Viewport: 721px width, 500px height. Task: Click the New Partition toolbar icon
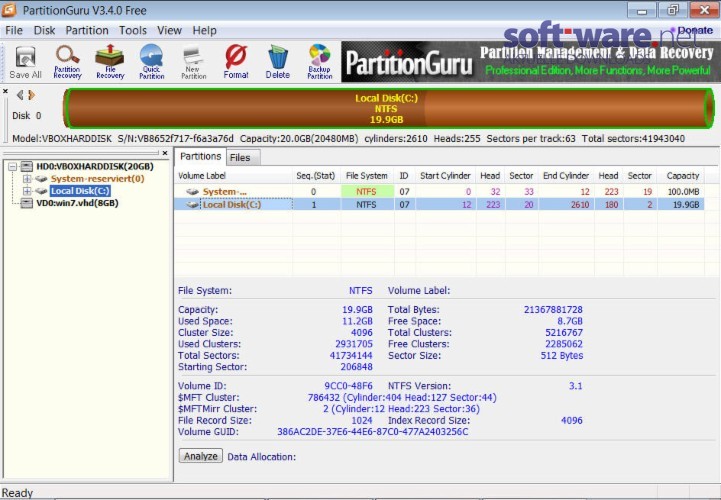194,63
